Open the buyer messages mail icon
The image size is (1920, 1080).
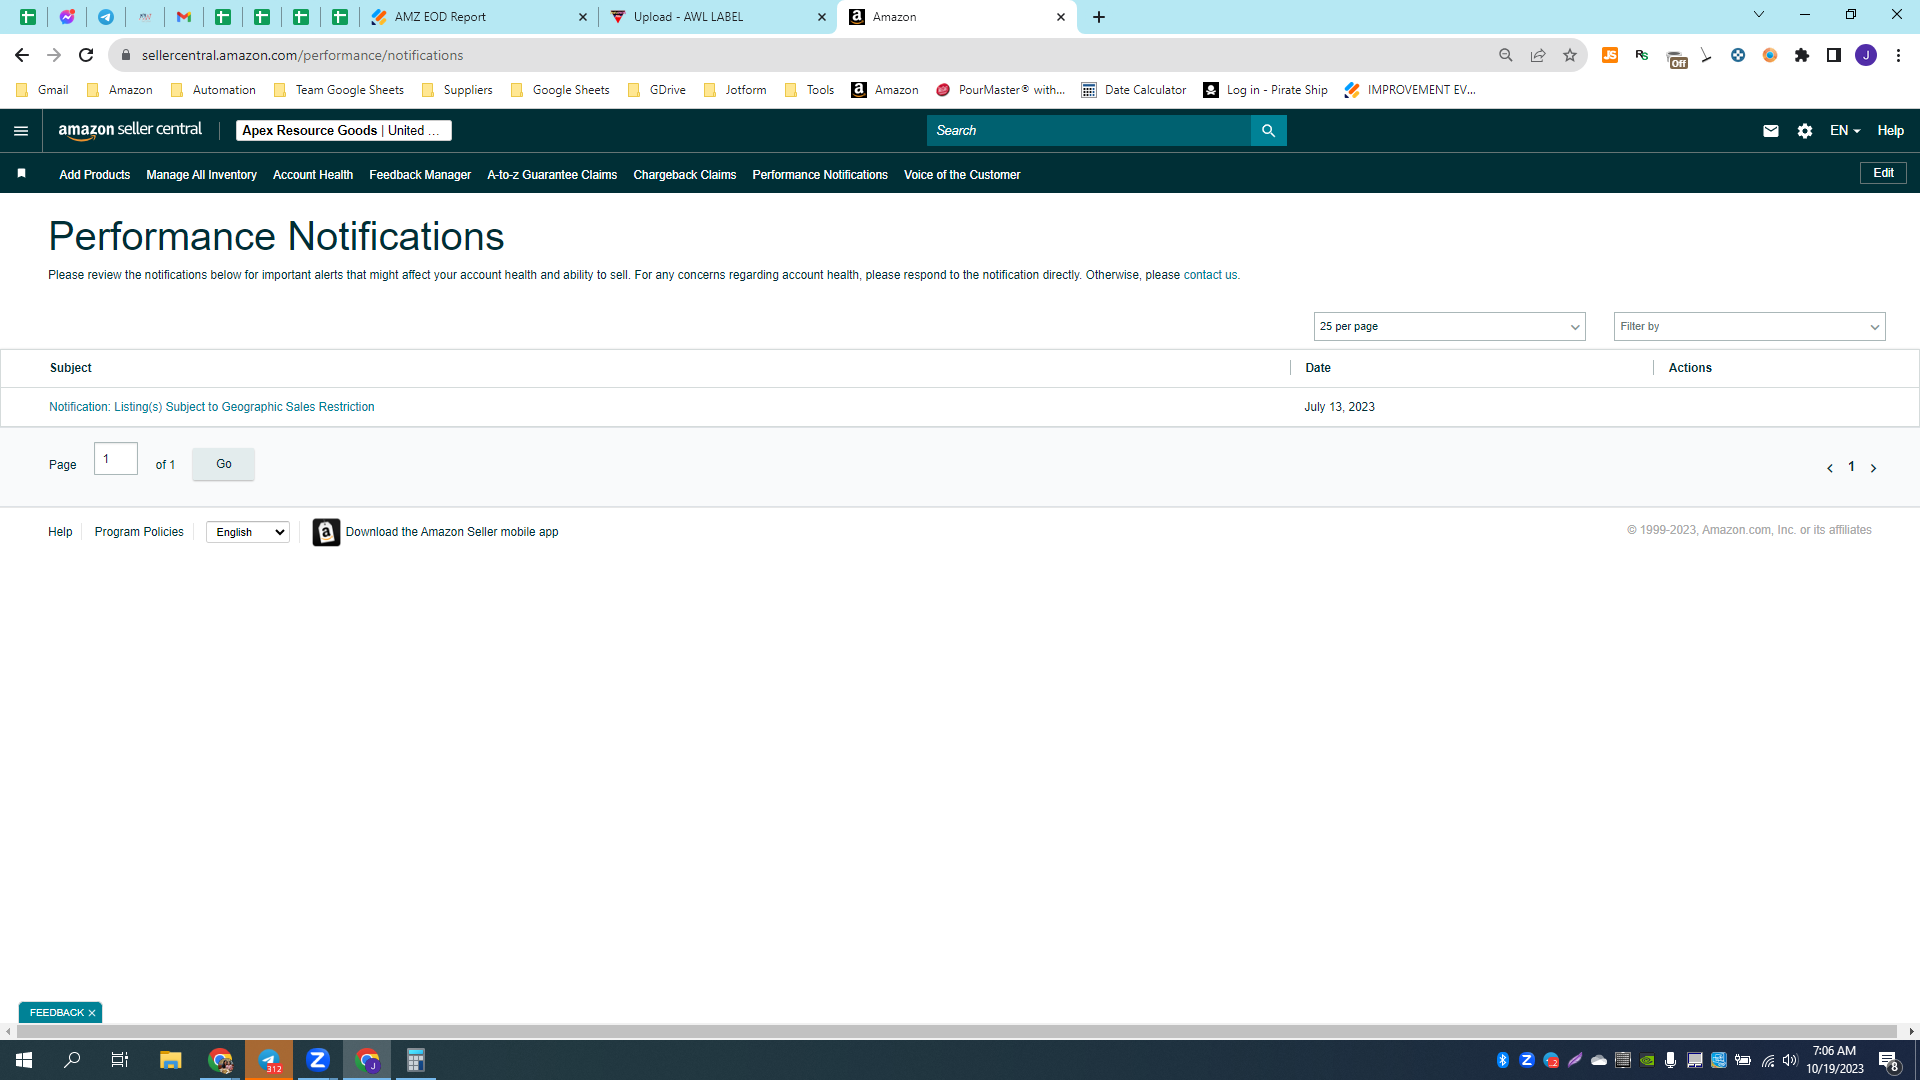click(1770, 131)
